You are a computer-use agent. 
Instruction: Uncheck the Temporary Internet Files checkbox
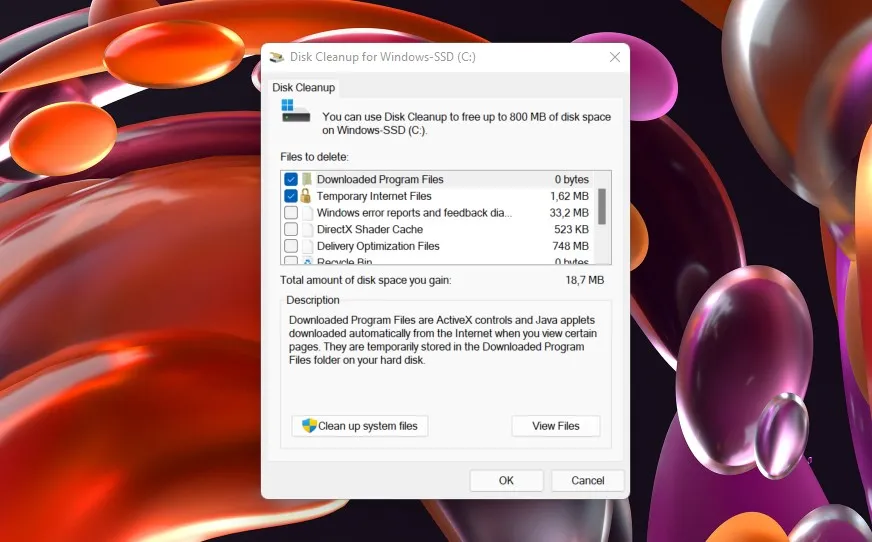291,196
